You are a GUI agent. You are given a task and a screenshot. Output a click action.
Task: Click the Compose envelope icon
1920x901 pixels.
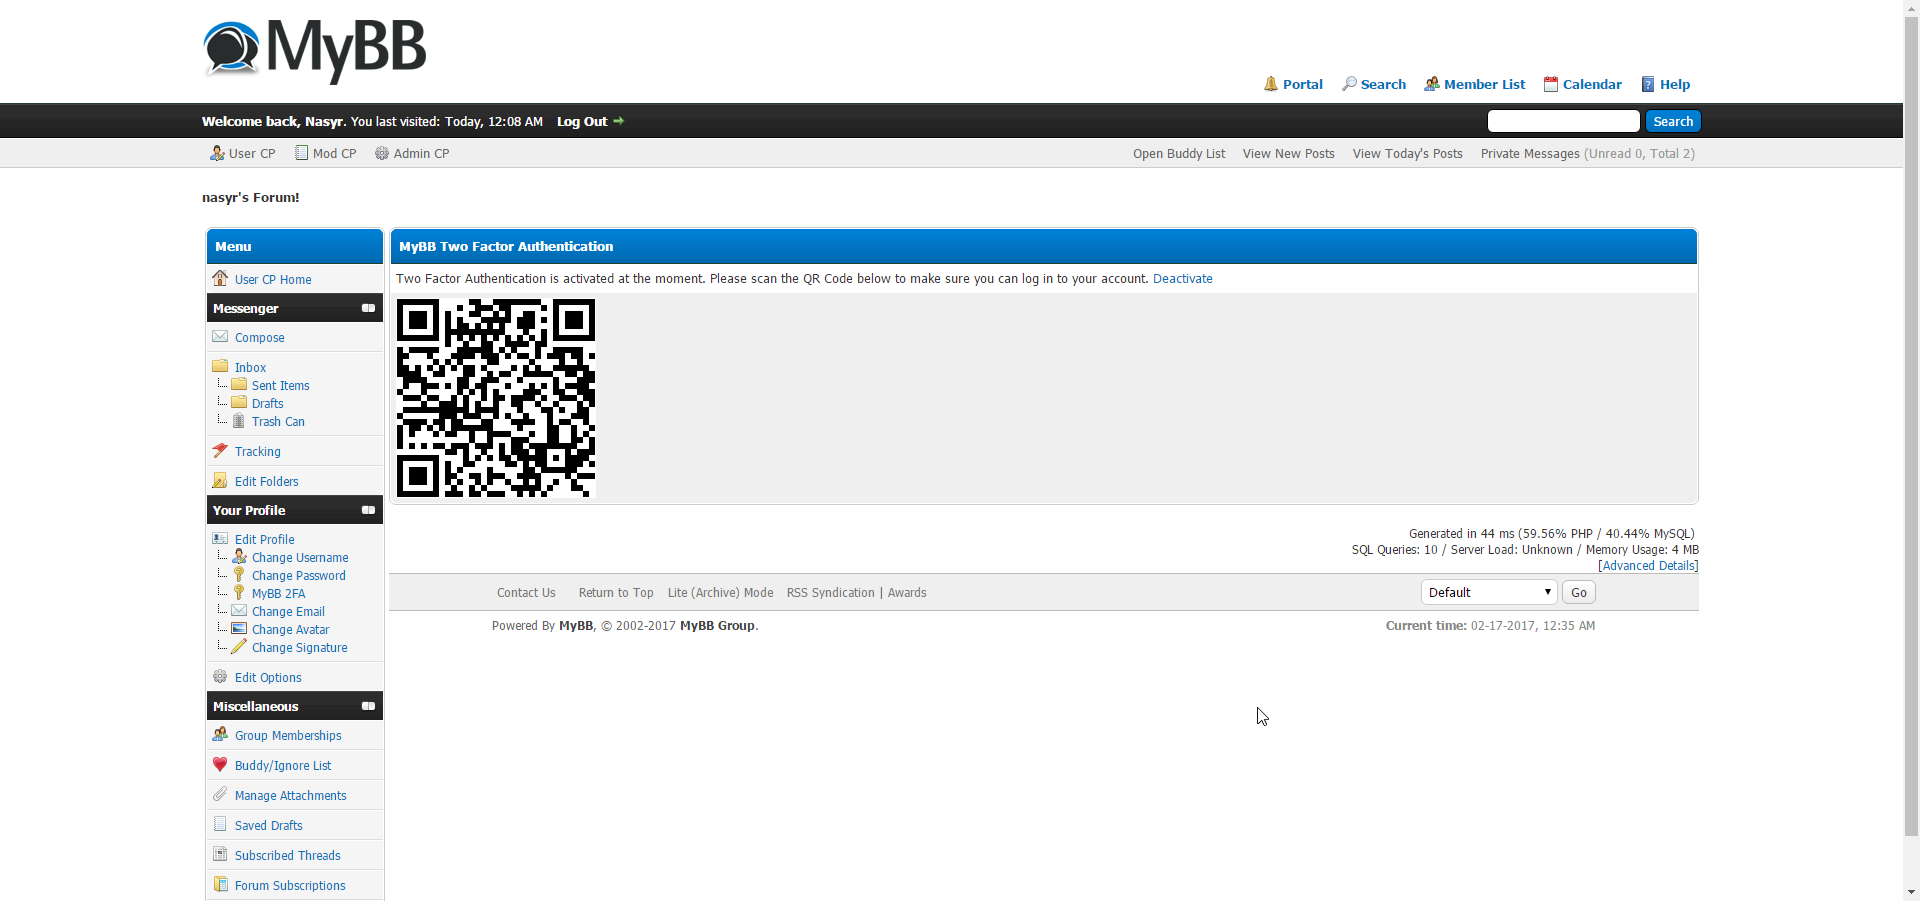coord(220,337)
